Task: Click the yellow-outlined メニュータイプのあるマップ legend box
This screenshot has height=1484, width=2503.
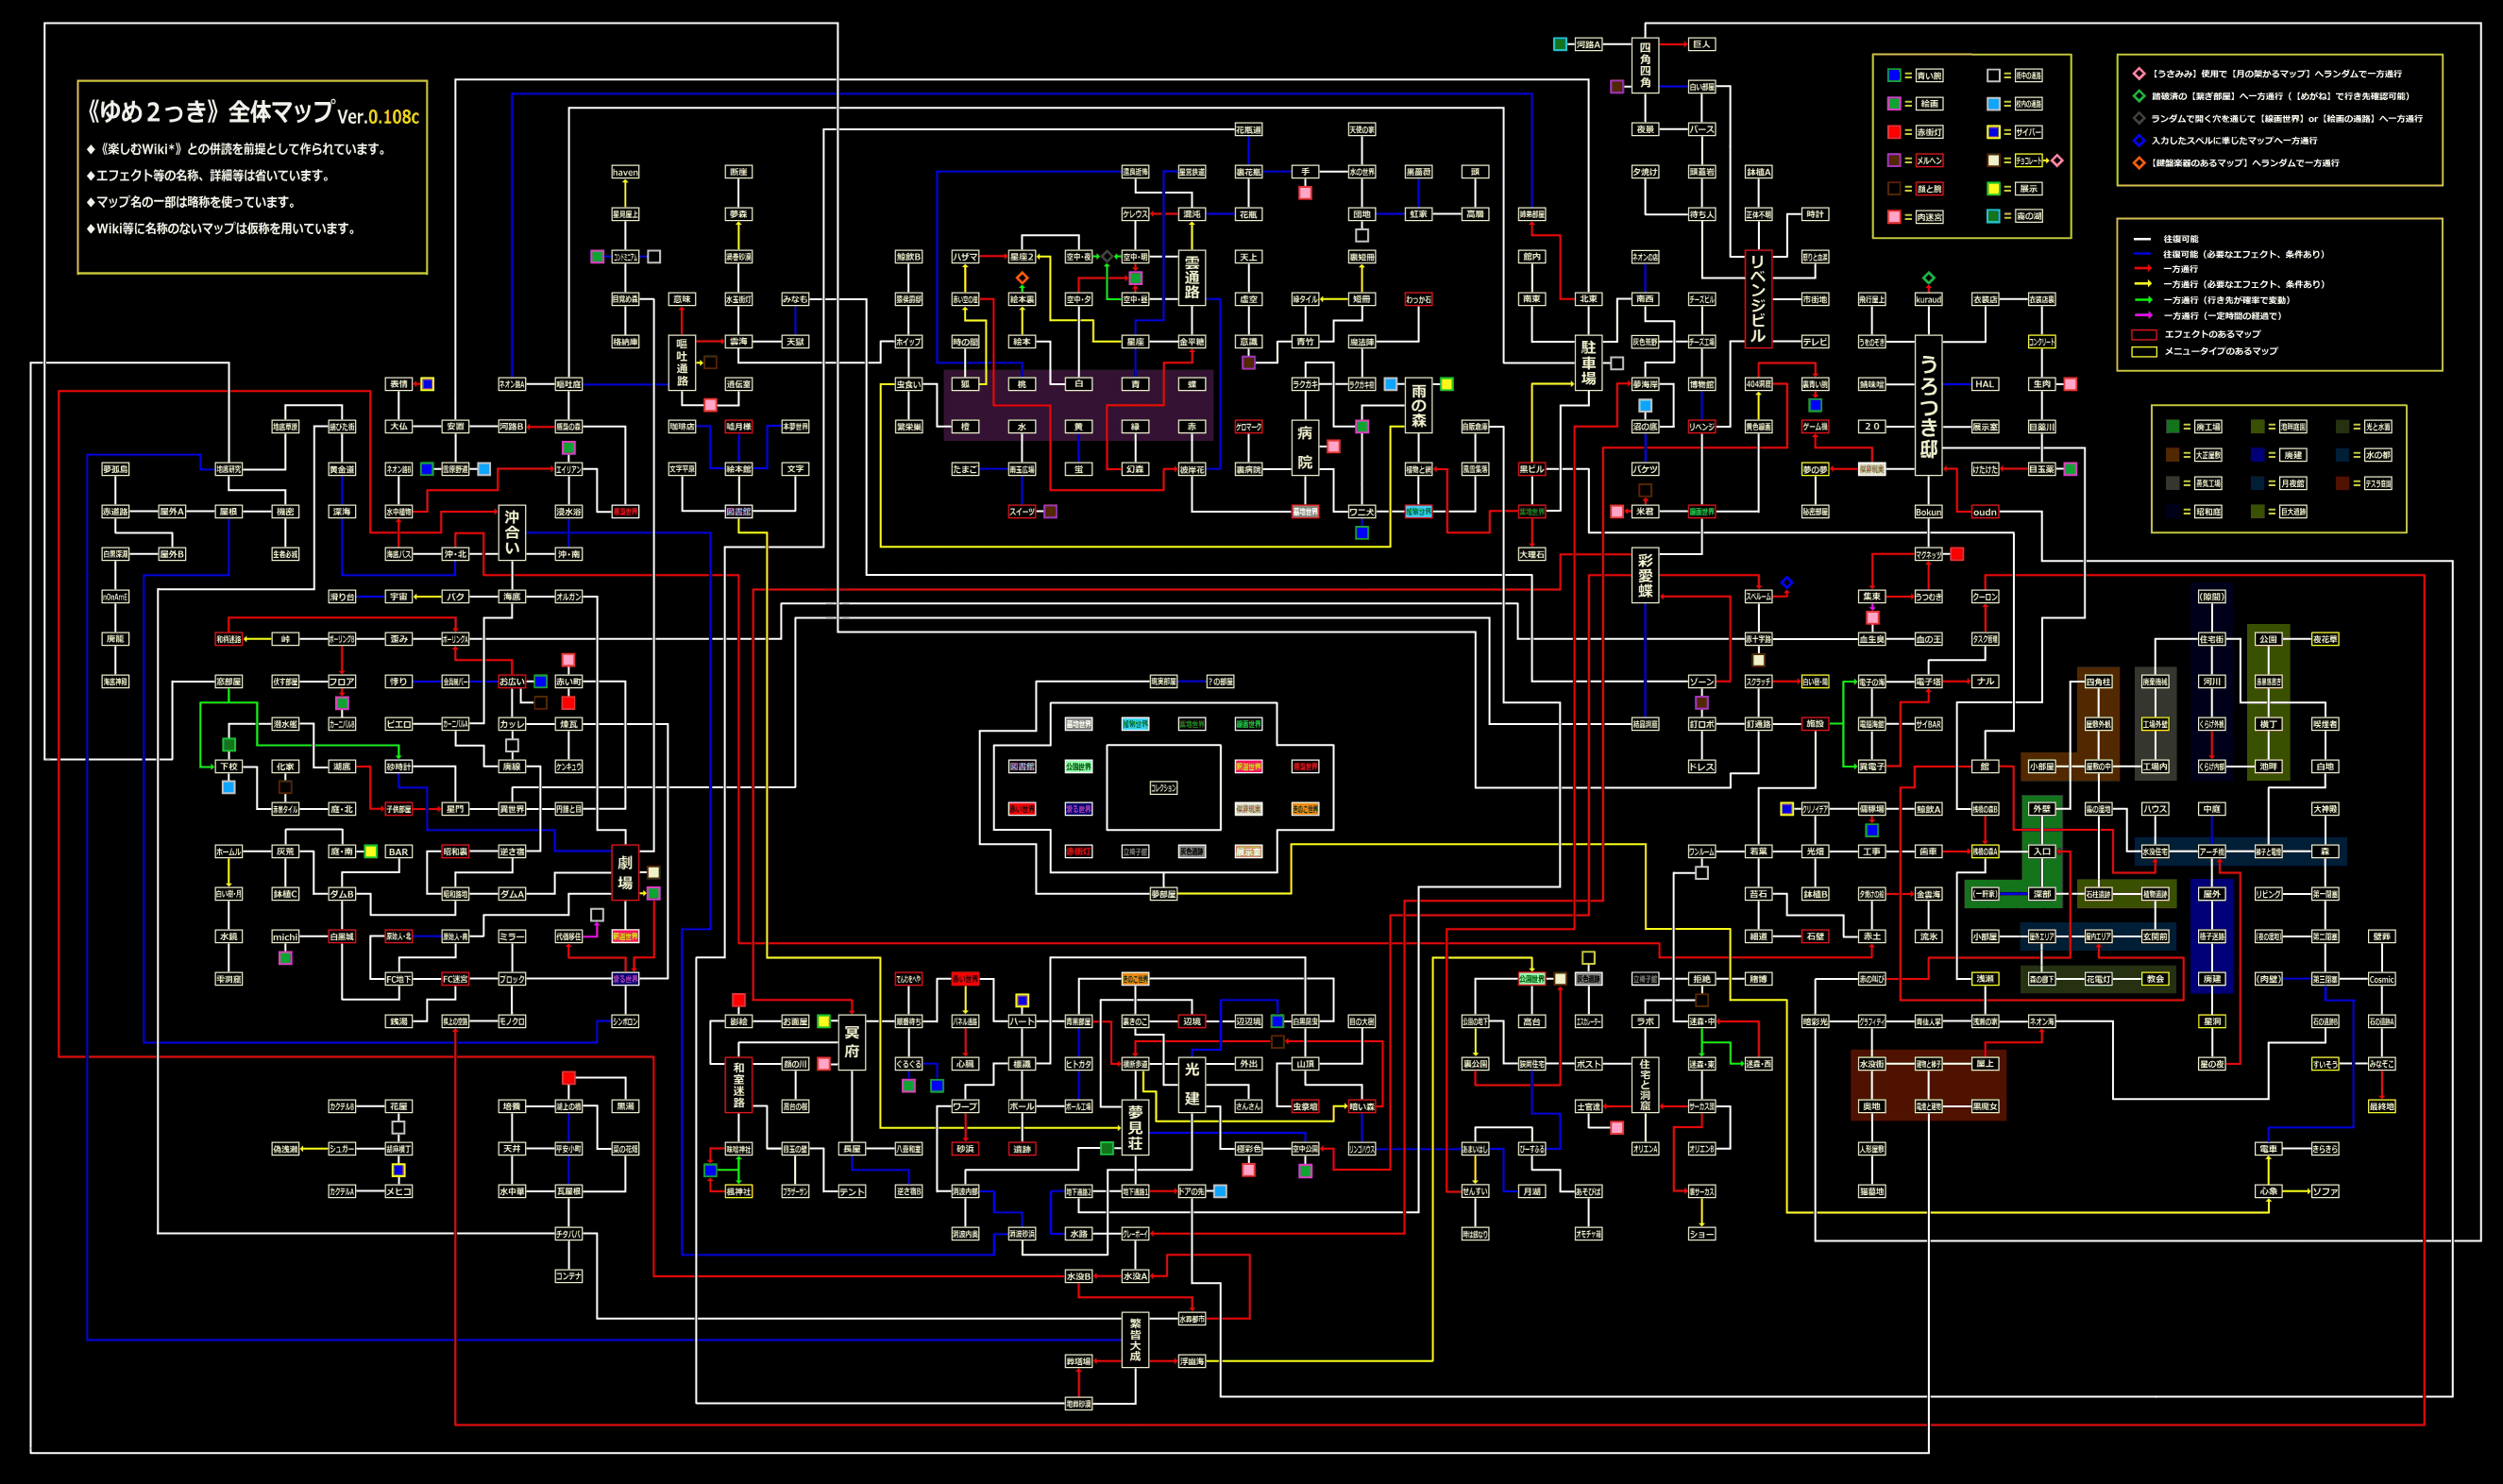Action: (2144, 351)
